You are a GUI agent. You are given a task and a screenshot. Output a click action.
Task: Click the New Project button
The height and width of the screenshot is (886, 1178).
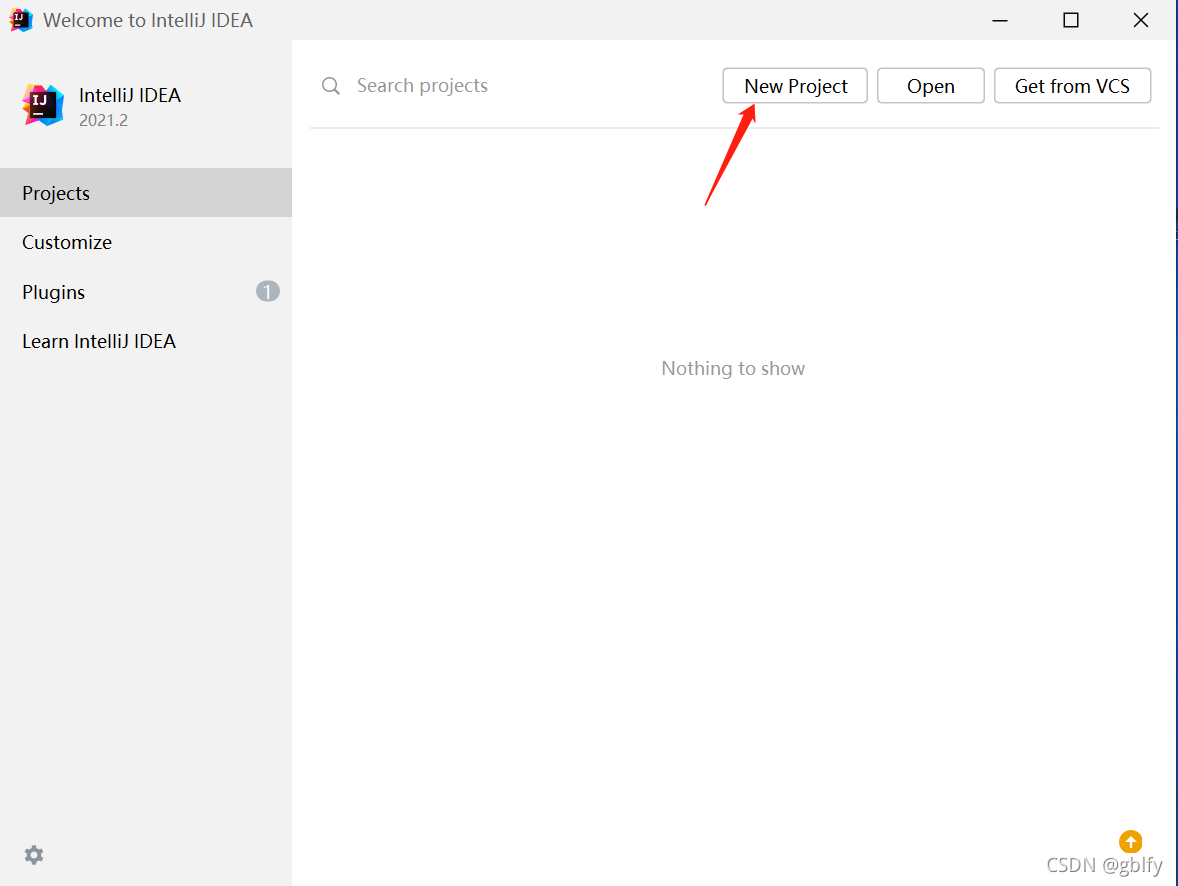[x=795, y=86]
